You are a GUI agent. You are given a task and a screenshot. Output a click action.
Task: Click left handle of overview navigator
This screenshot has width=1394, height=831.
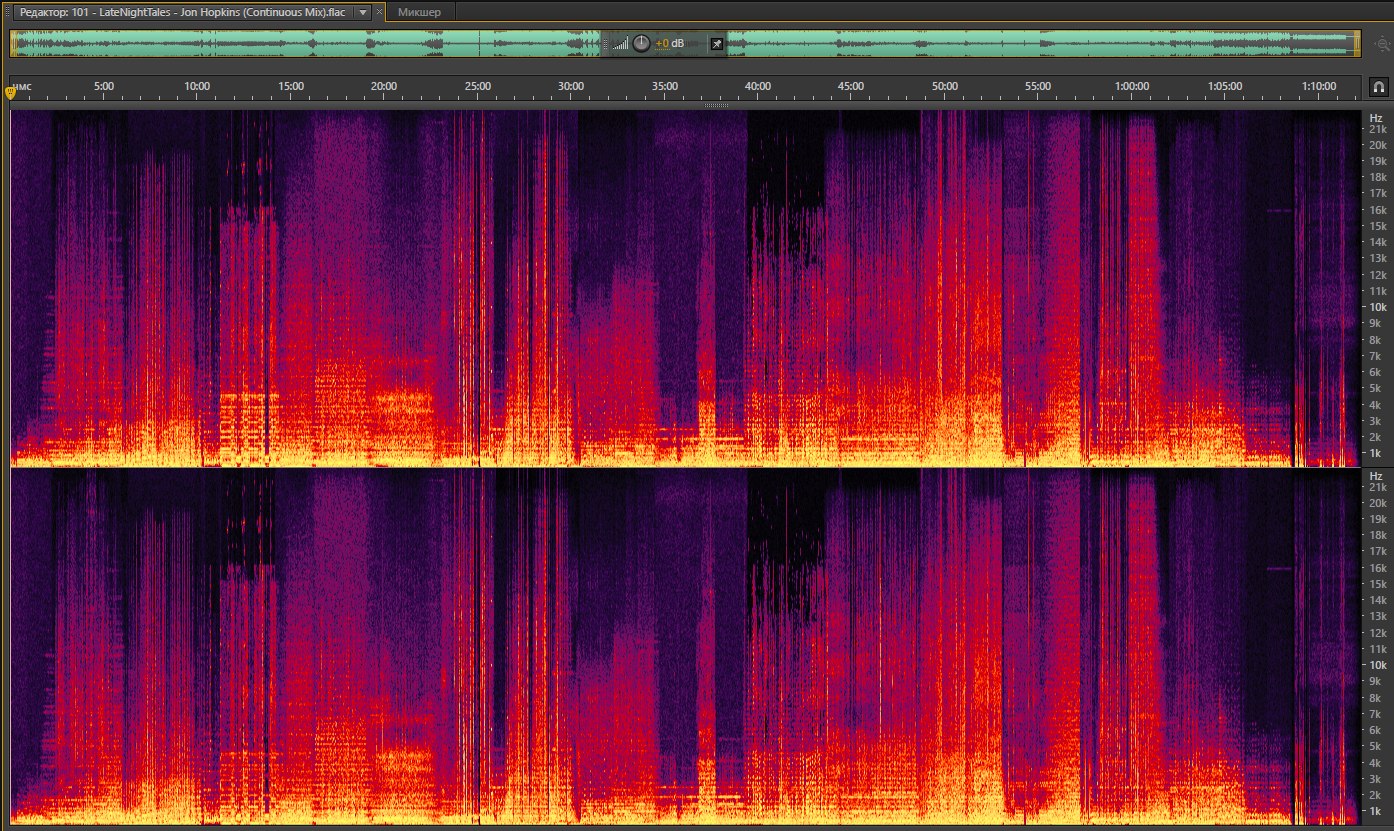click(x=13, y=43)
